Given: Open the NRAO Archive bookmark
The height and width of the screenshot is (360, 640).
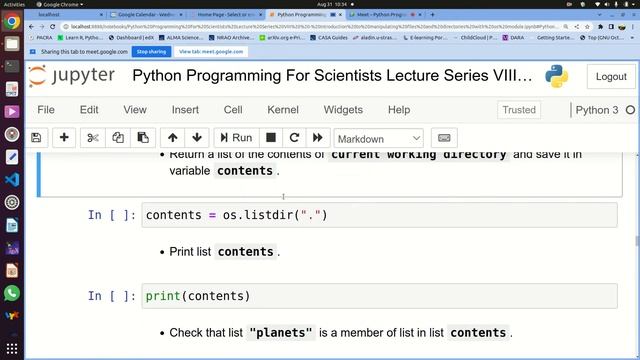Looking at the screenshot, I should click(x=231, y=38).
